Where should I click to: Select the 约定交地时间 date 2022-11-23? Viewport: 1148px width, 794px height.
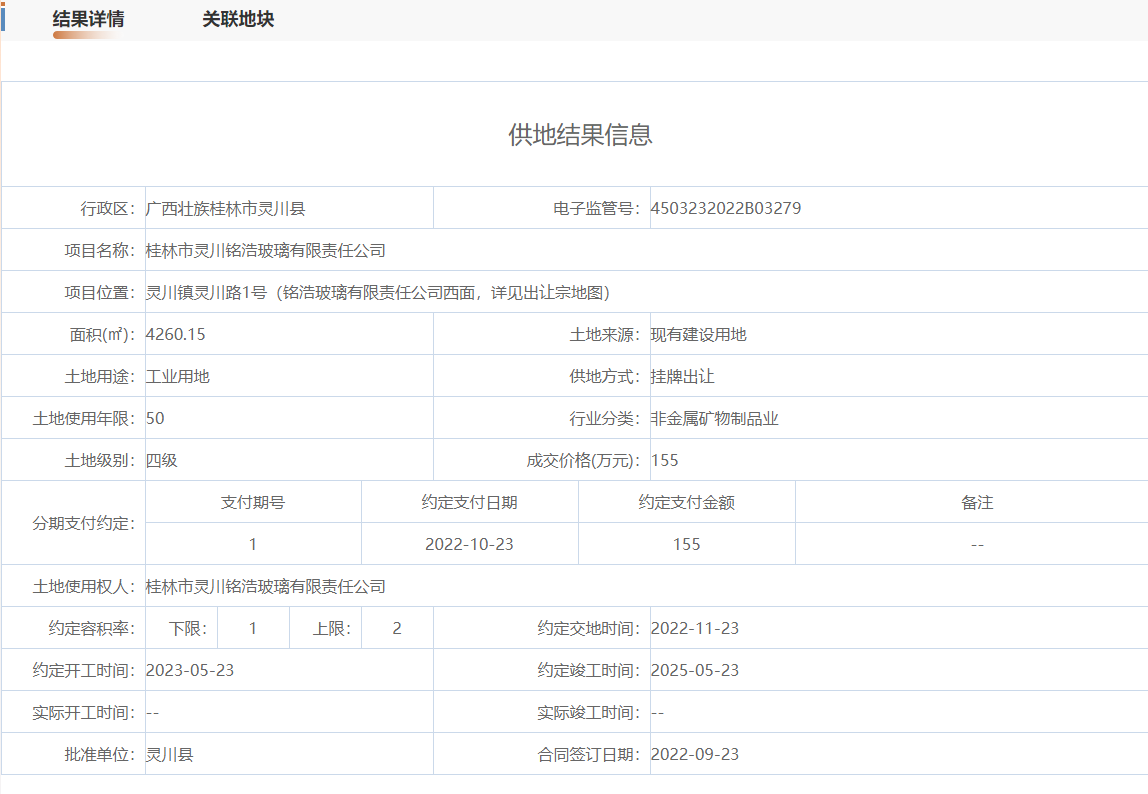(x=694, y=629)
